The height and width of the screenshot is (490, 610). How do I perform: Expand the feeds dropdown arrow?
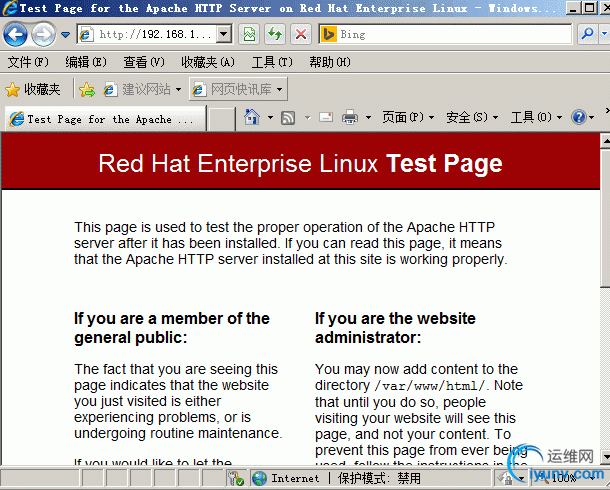pos(307,117)
